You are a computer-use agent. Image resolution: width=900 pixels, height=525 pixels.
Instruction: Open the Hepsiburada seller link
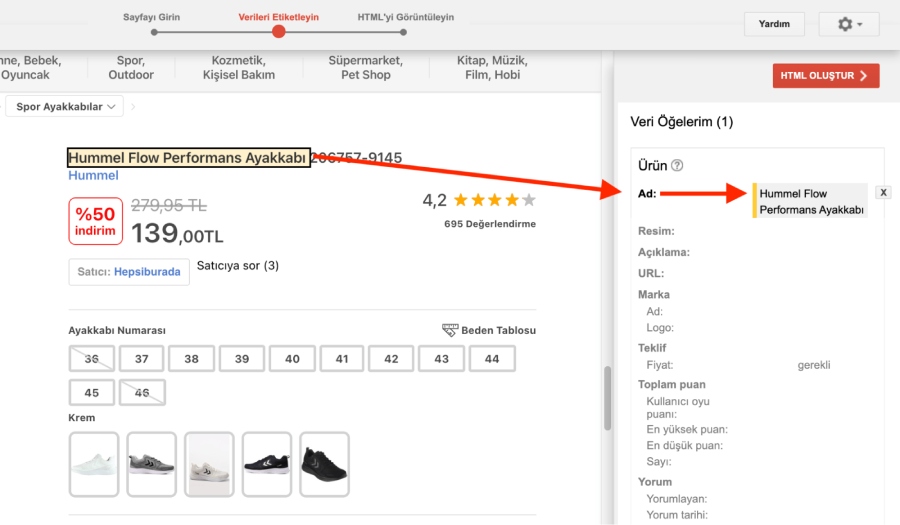point(147,272)
